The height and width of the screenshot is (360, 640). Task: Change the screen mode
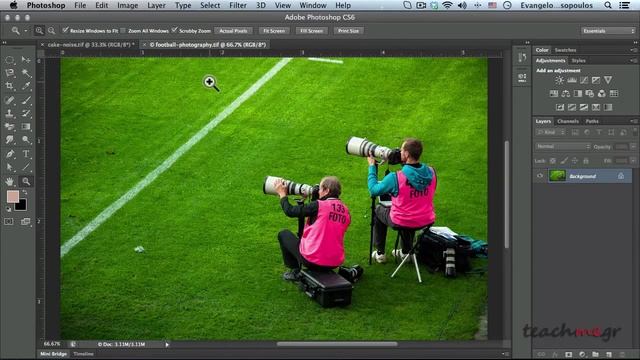[x=26, y=222]
